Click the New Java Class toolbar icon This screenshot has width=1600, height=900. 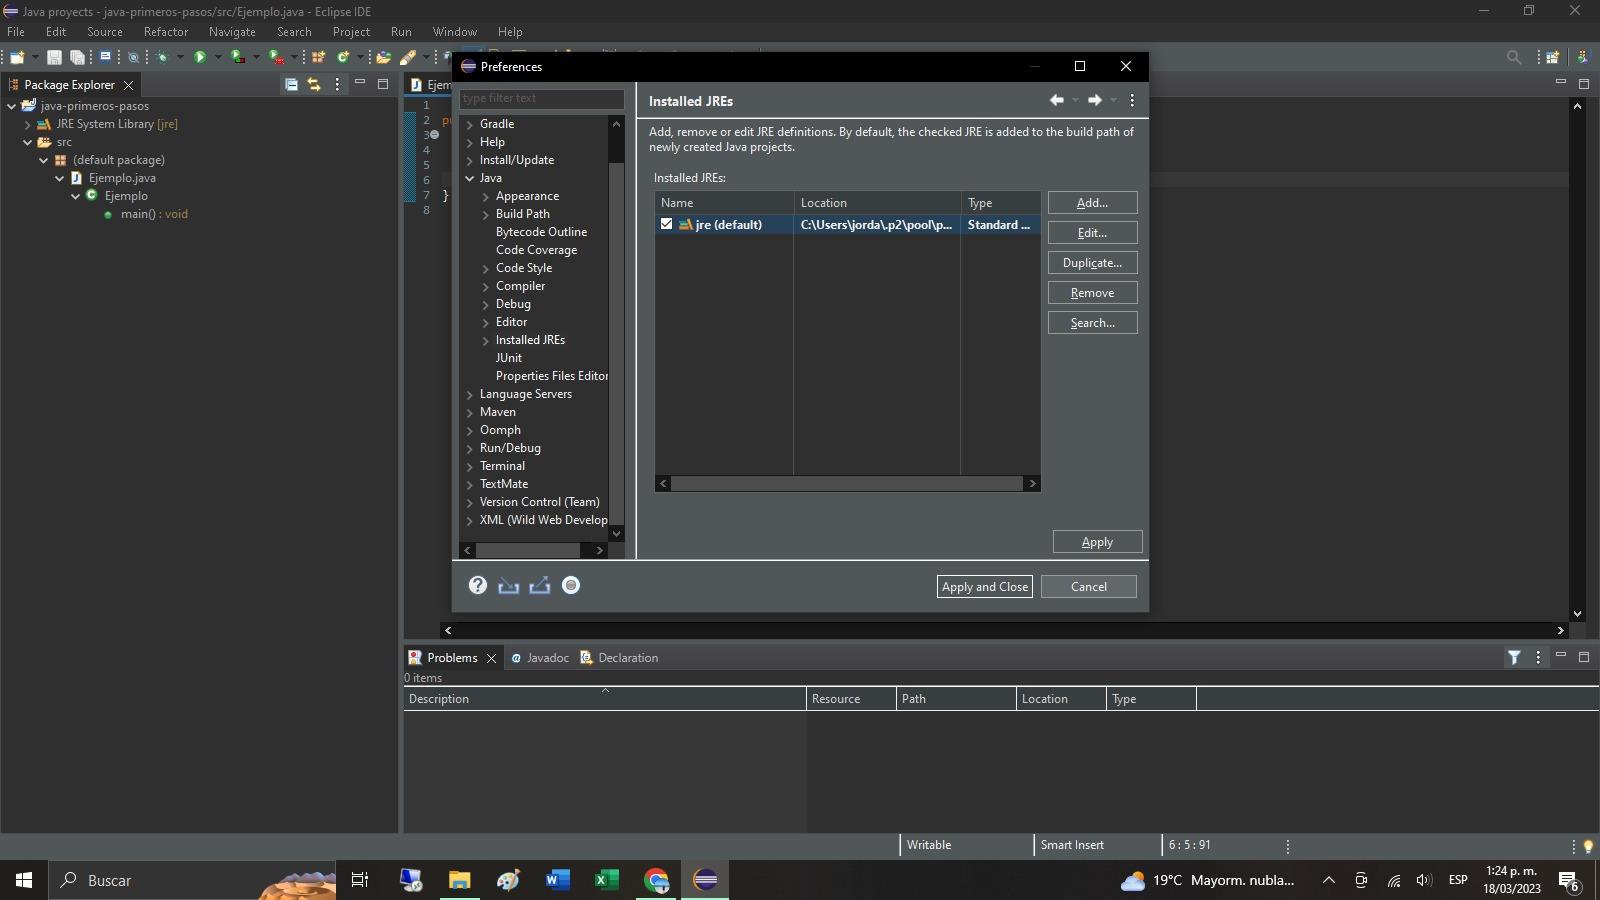pos(343,57)
